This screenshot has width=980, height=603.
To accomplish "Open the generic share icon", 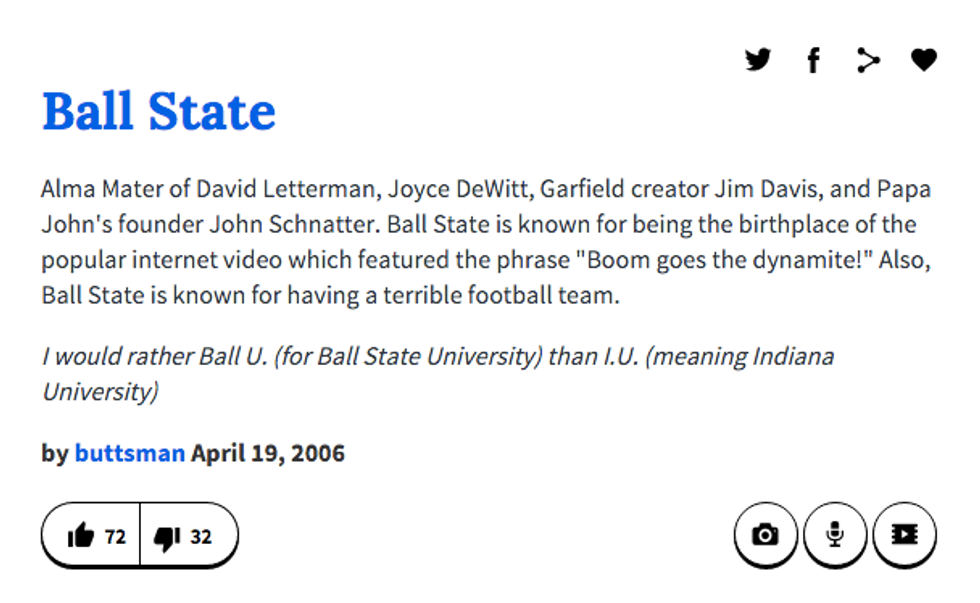I will pyautogui.click(x=868, y=61).
